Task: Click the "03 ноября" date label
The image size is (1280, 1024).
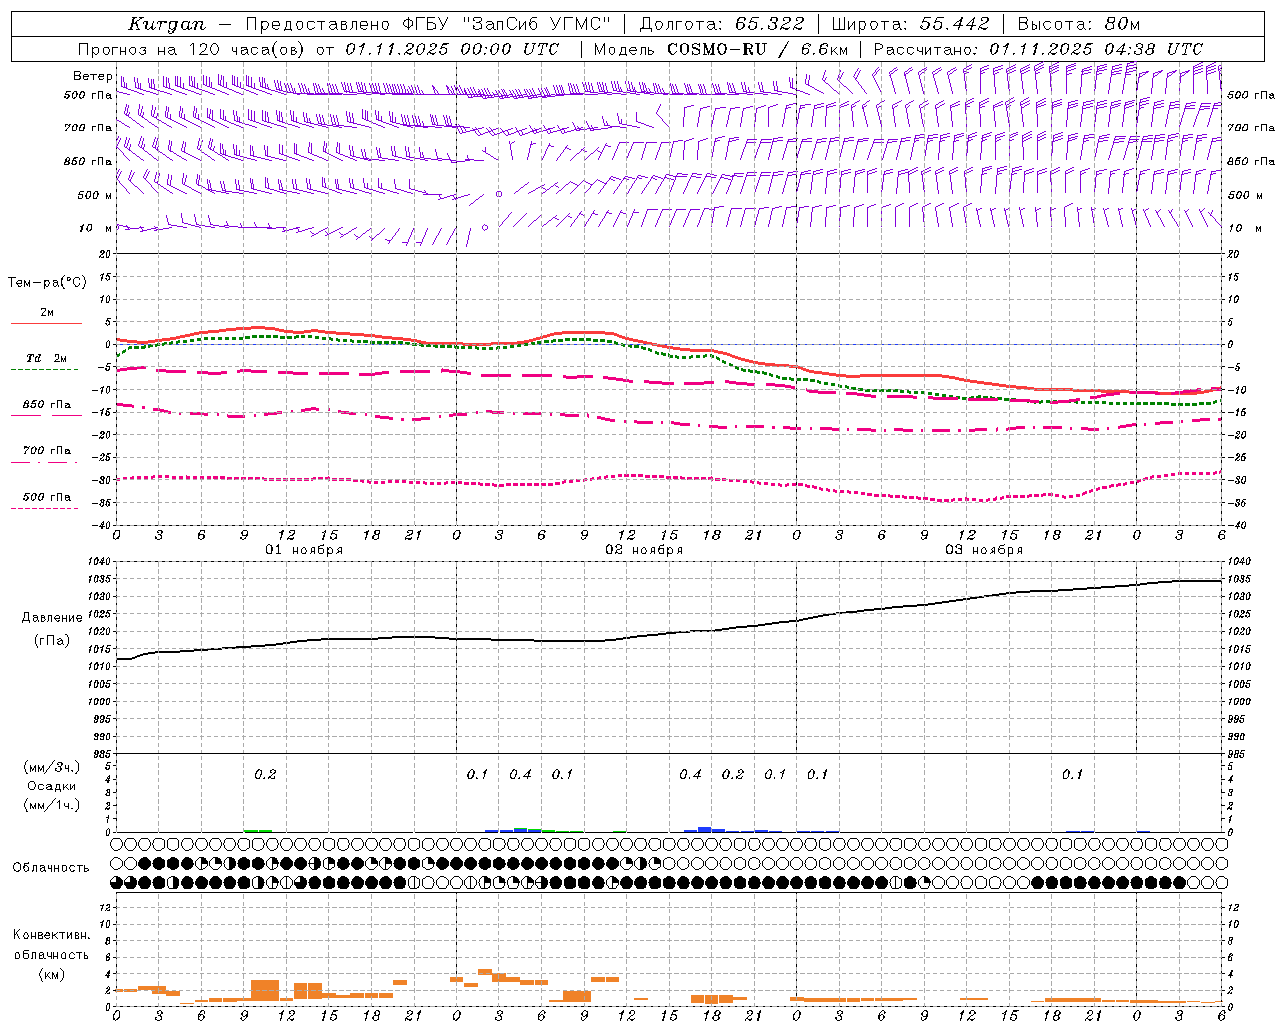Action: (984, 550)
